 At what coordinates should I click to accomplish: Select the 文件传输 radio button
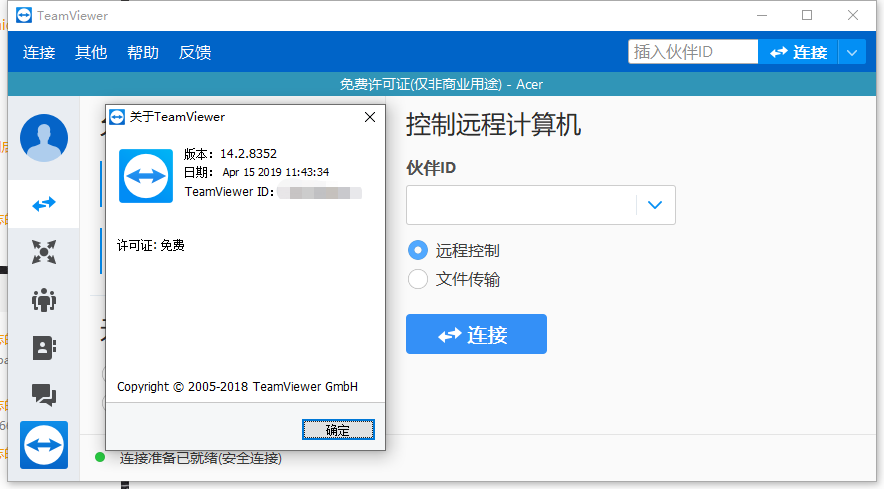point(418,279)
